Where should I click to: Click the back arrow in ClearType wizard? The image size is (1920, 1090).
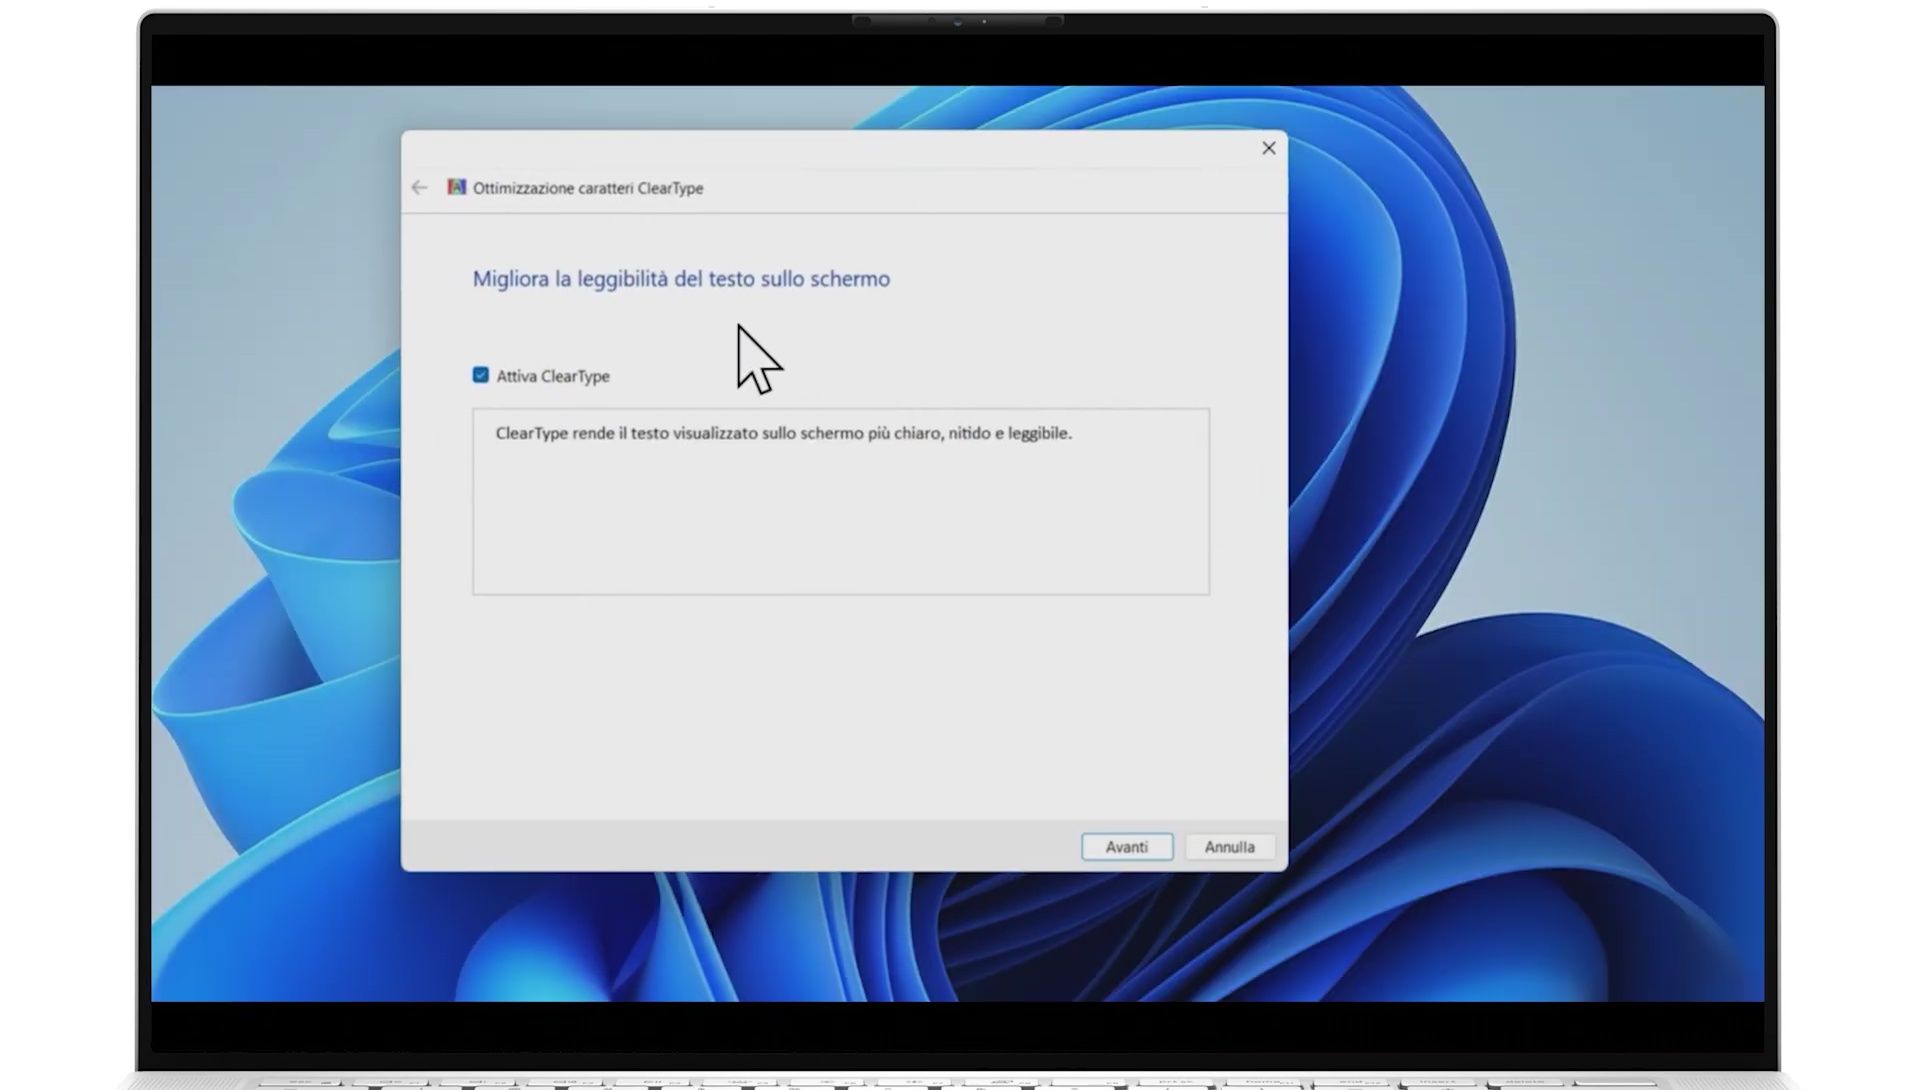click(x=419, y=188)
